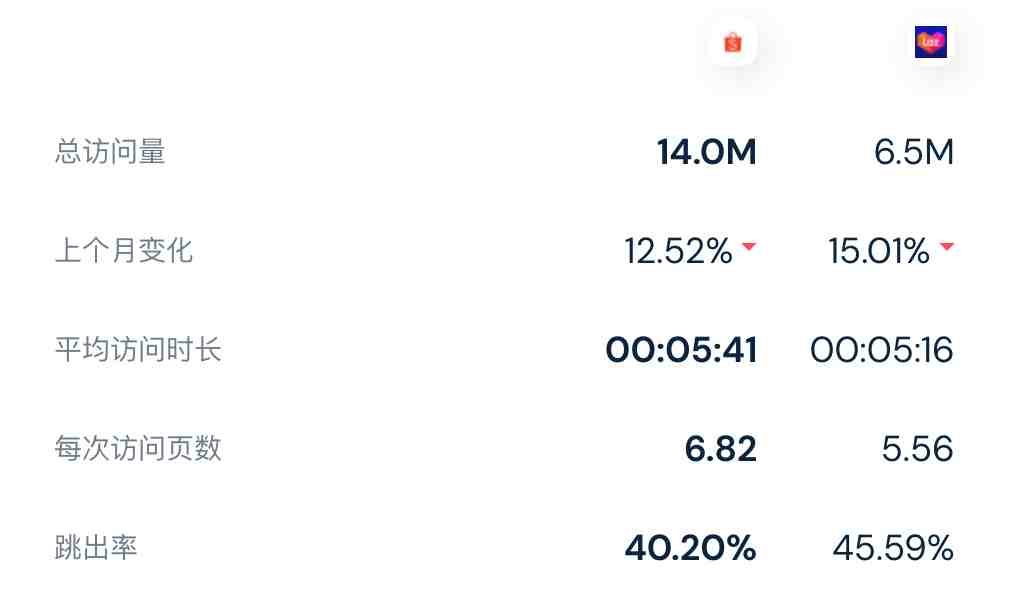This screenshot has height=594, width=1016.
Task: Select the 上个月变化 row label
Action: [x=124, y=251]
